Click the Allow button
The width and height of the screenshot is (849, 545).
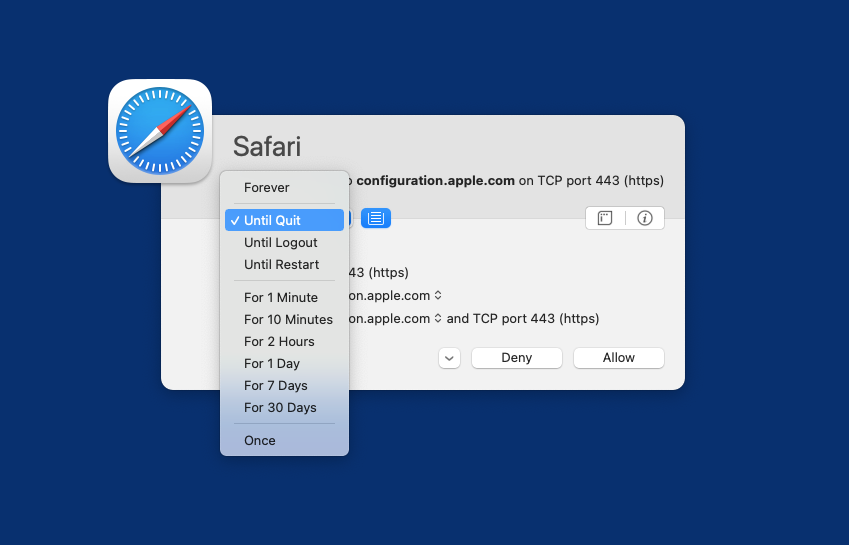(619, 358)
